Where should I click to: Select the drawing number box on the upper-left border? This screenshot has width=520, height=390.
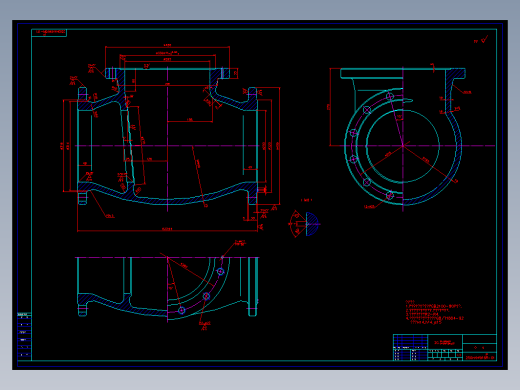(49, 33)
